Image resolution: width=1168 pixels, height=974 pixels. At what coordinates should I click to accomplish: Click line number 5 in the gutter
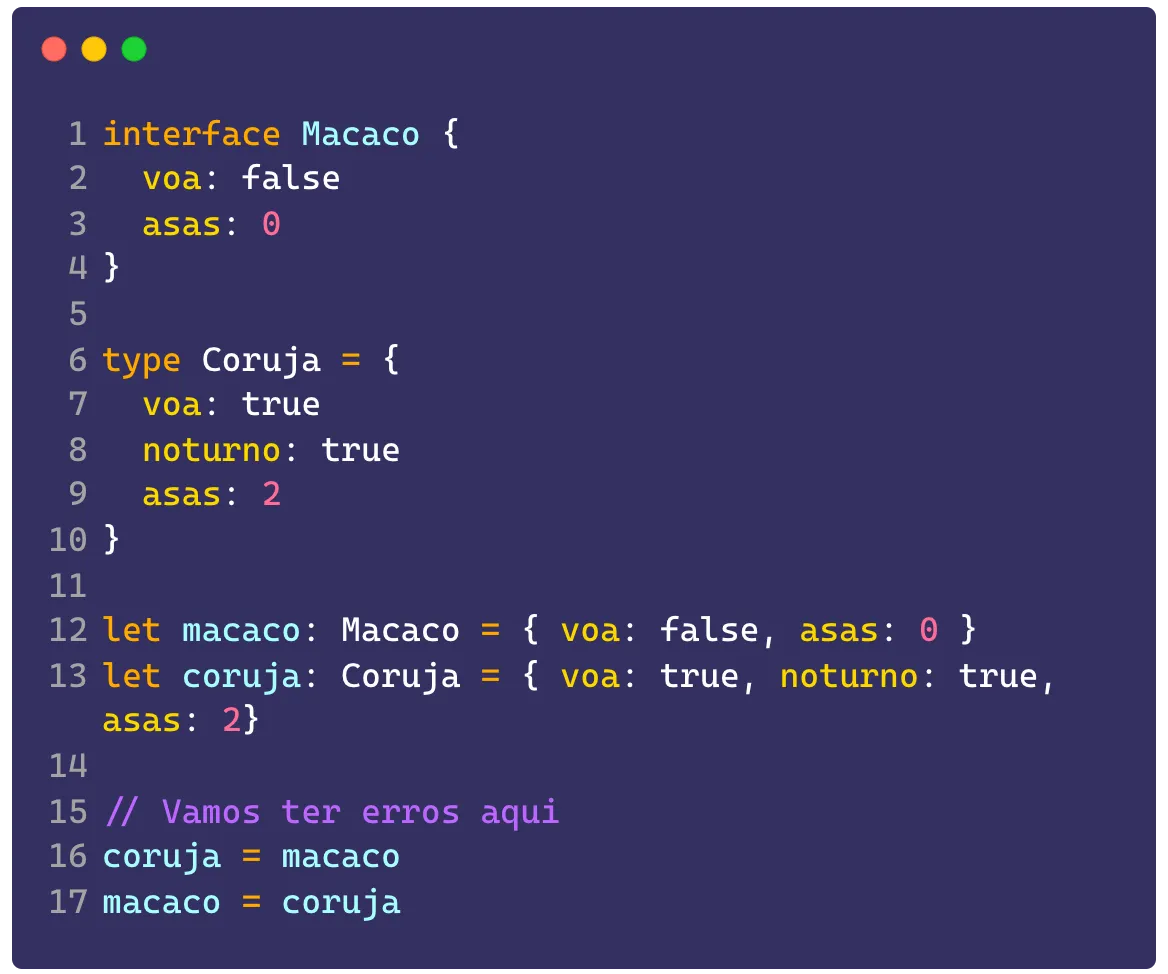[78, 314]
